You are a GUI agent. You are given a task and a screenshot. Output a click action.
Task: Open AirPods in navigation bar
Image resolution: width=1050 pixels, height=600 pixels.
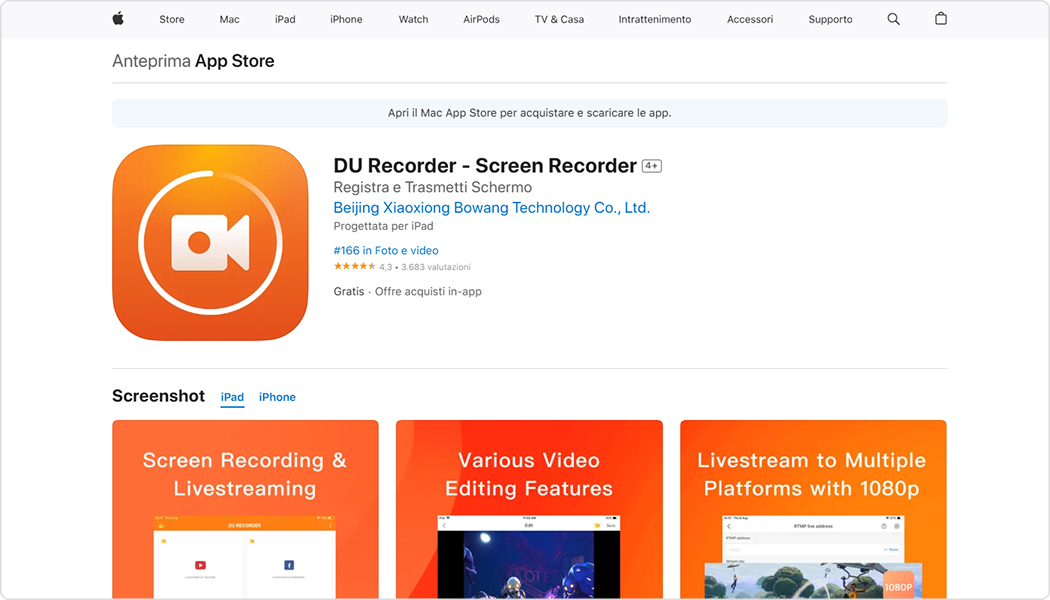(x=481, y=19)
